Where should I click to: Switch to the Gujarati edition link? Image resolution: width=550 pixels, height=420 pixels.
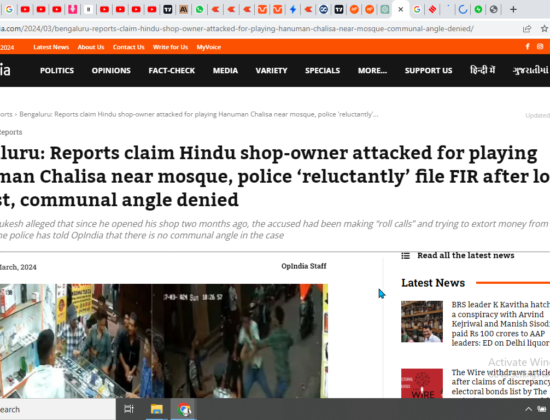tap(531, 70)
